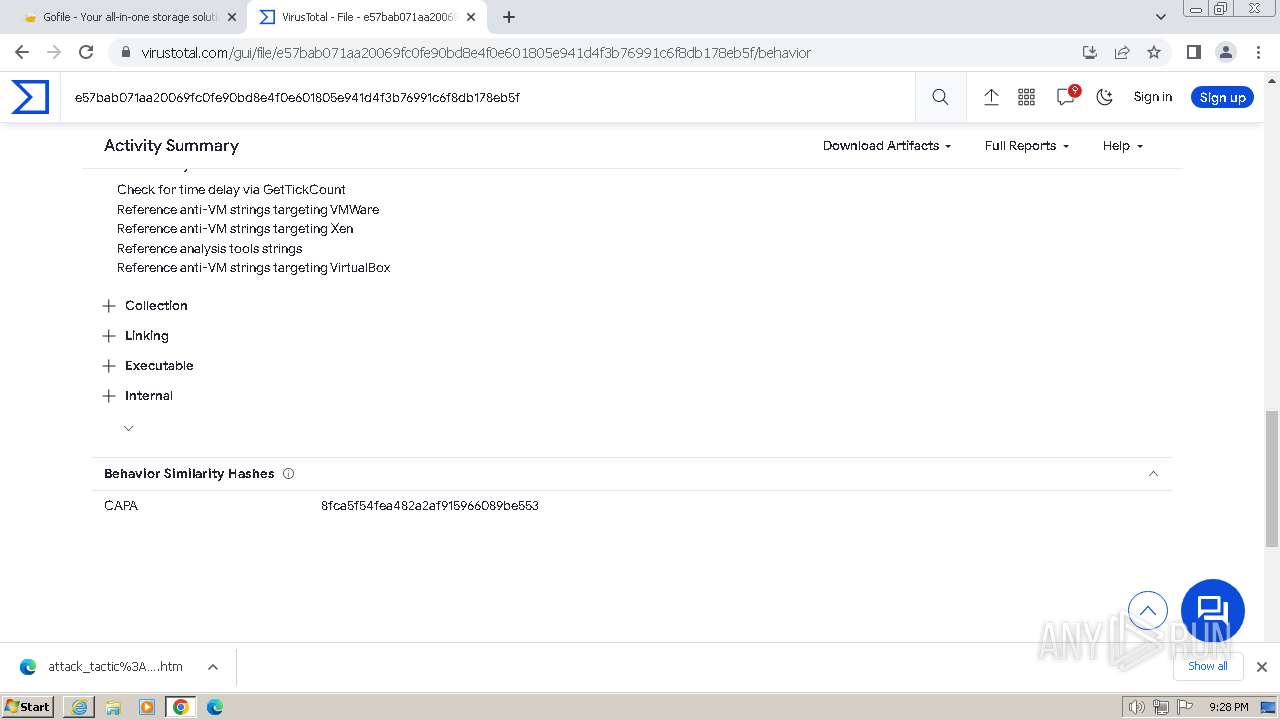Open the Chrome profile avatar
The image size is (1280, 720).
point(1226,53)
